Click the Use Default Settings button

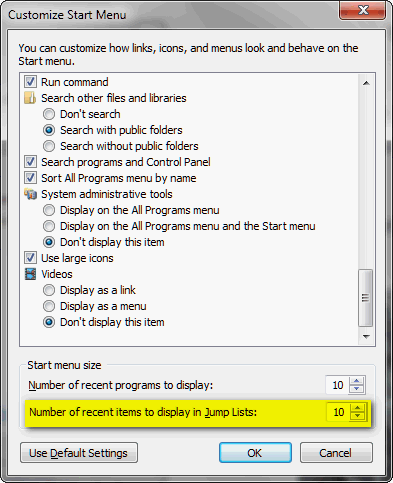coord(79,453)
